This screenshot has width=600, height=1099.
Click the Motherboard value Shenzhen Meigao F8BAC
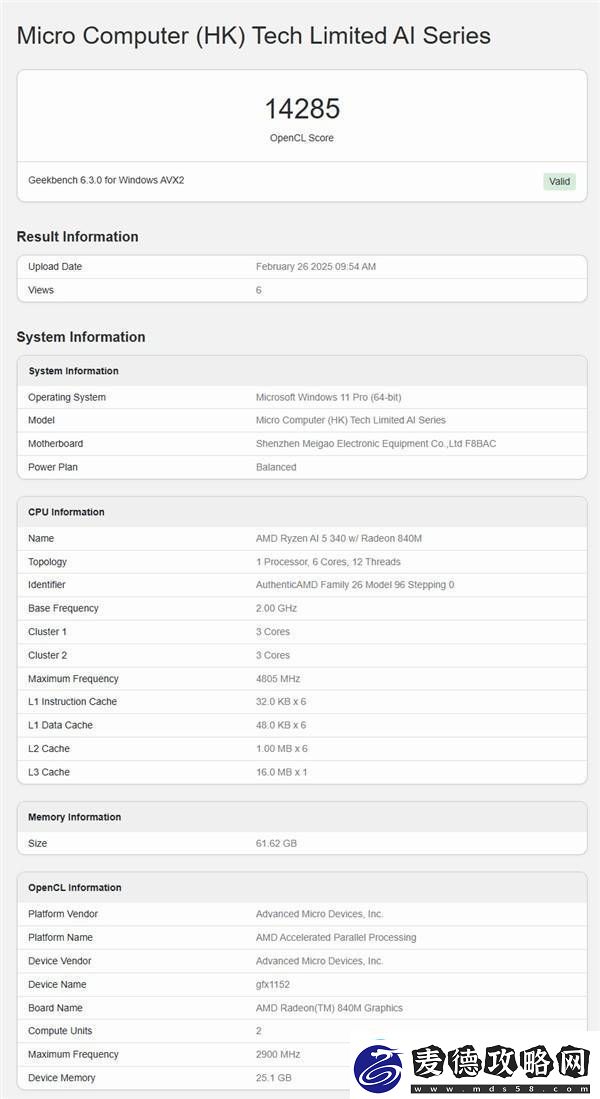click(376, 444)
